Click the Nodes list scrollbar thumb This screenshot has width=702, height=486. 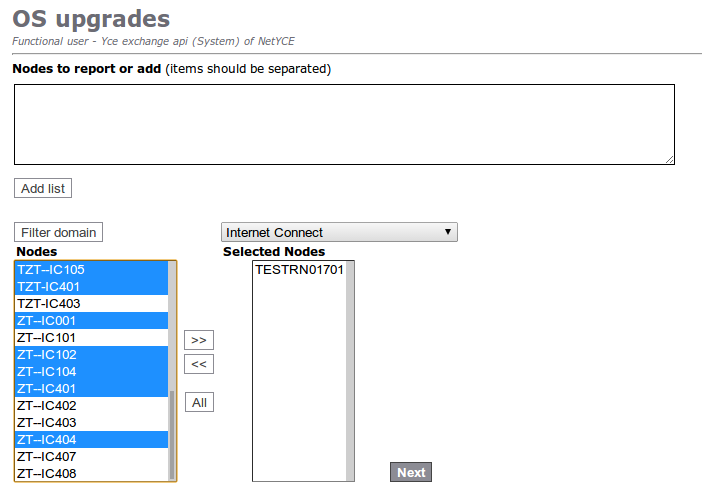172,433
